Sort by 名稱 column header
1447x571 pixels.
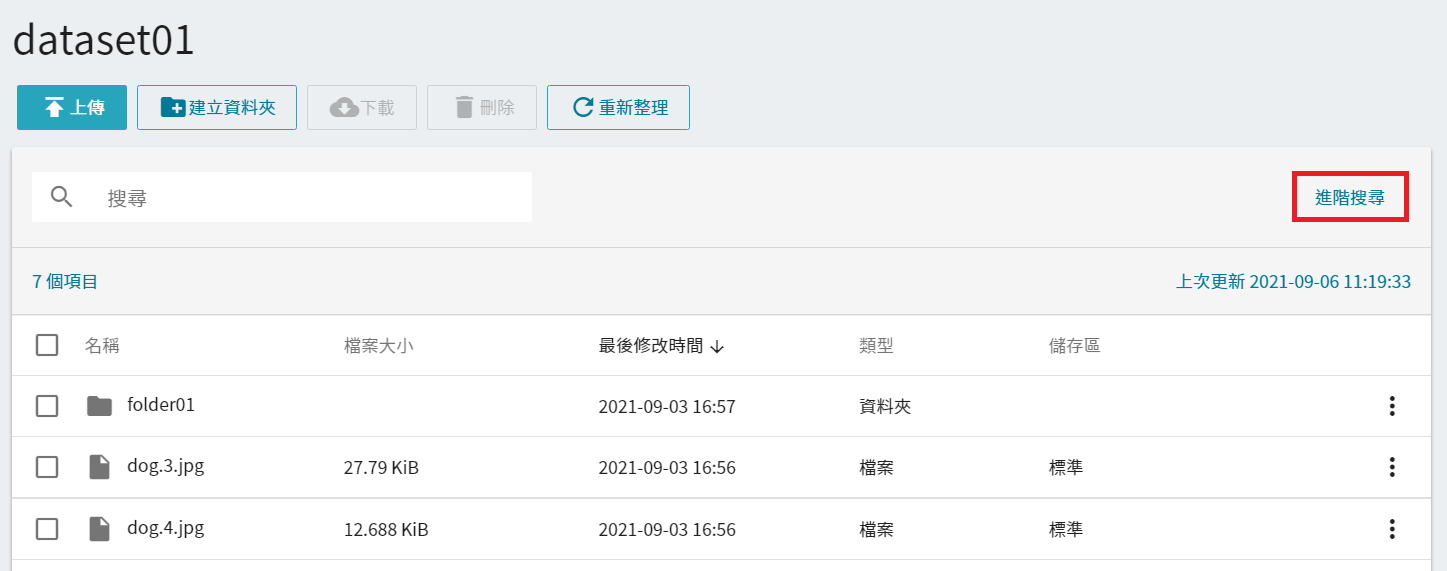click(102, 346)
